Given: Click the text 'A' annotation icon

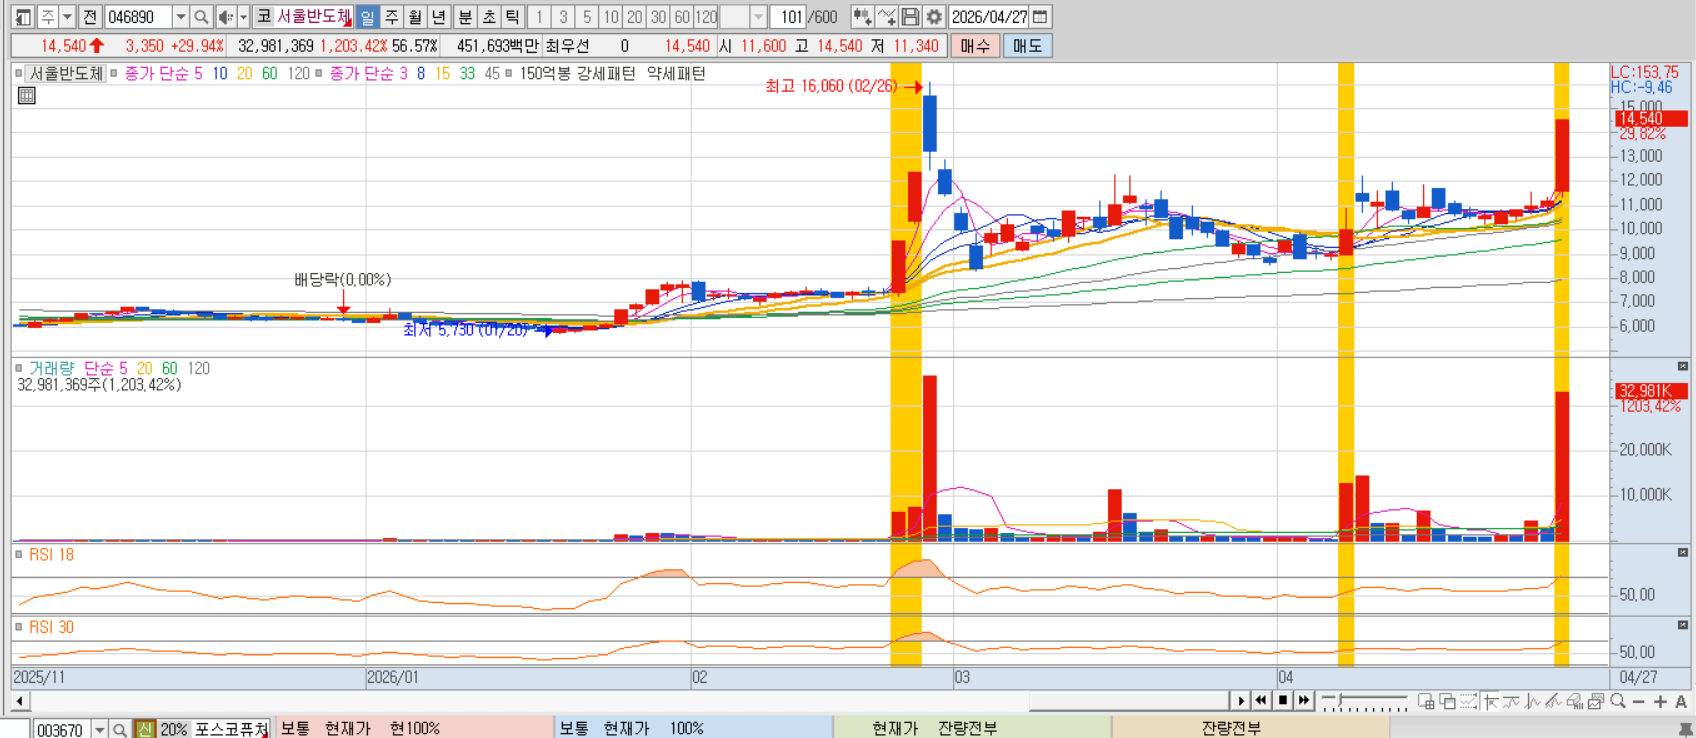Looking at the screenshot, I should (1681, 701).
